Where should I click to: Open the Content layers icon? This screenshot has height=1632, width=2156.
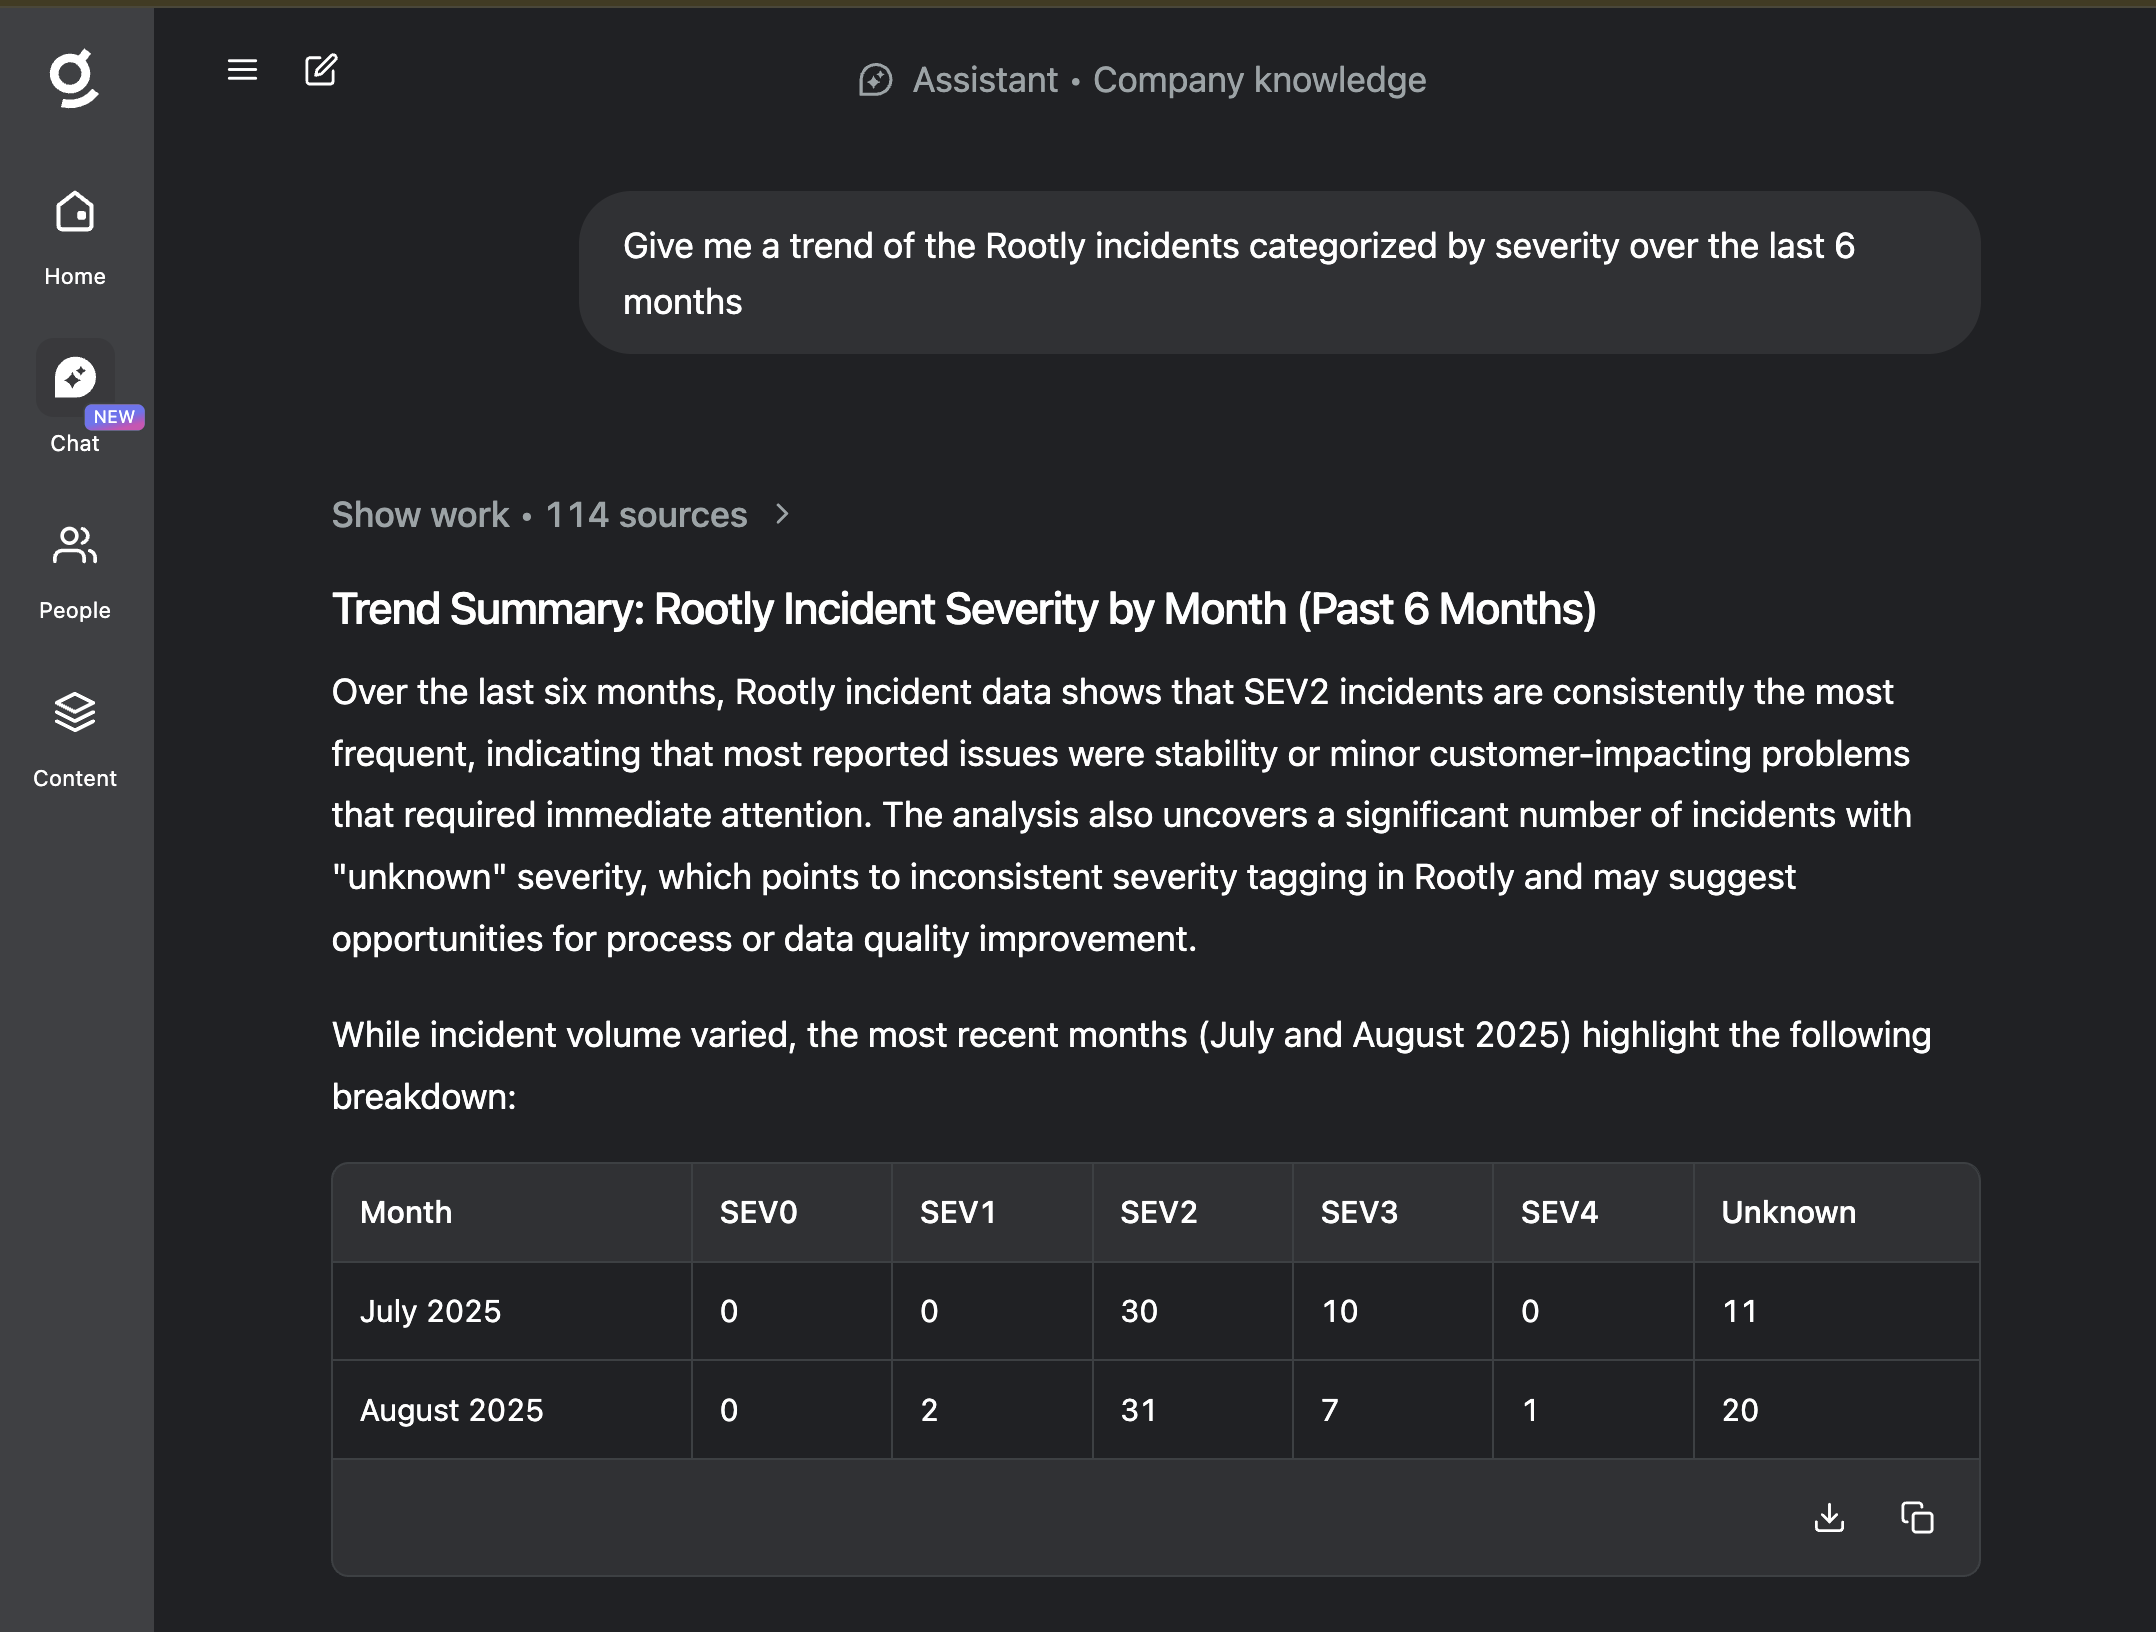pyautogui.click(x=75, y=713)
